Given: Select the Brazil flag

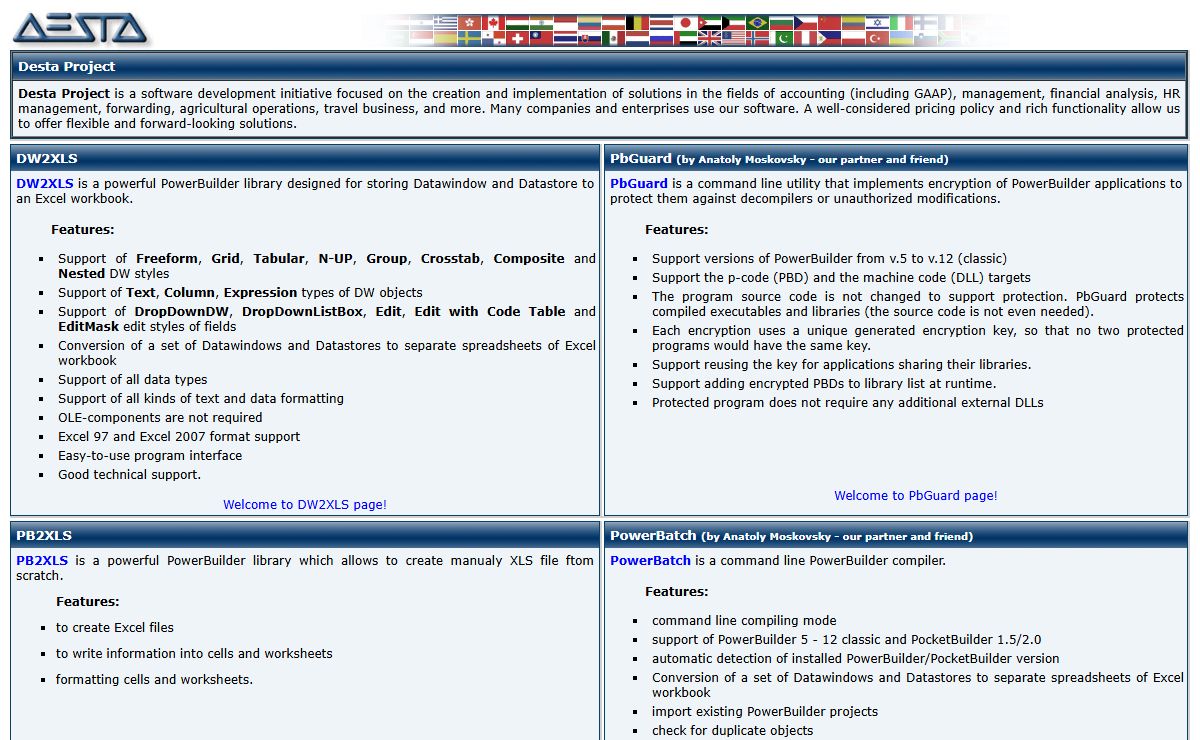Looking at the screenshot, I should (757, 22).
